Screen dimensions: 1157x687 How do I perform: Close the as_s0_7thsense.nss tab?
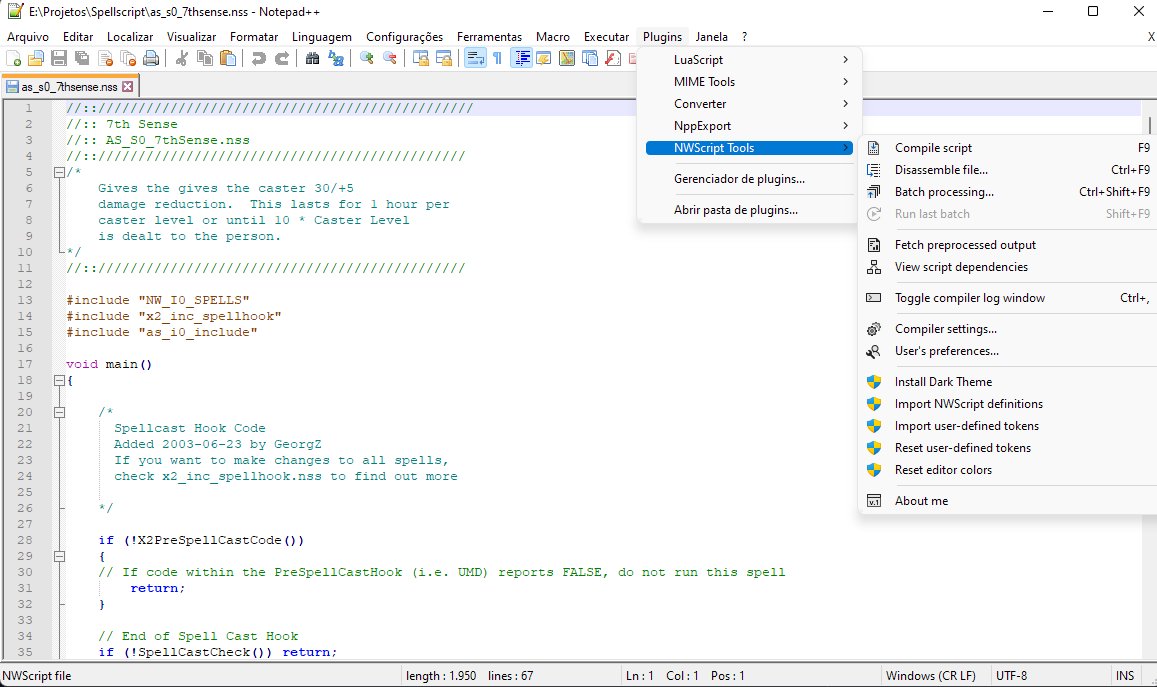click(x=128, y=86)
